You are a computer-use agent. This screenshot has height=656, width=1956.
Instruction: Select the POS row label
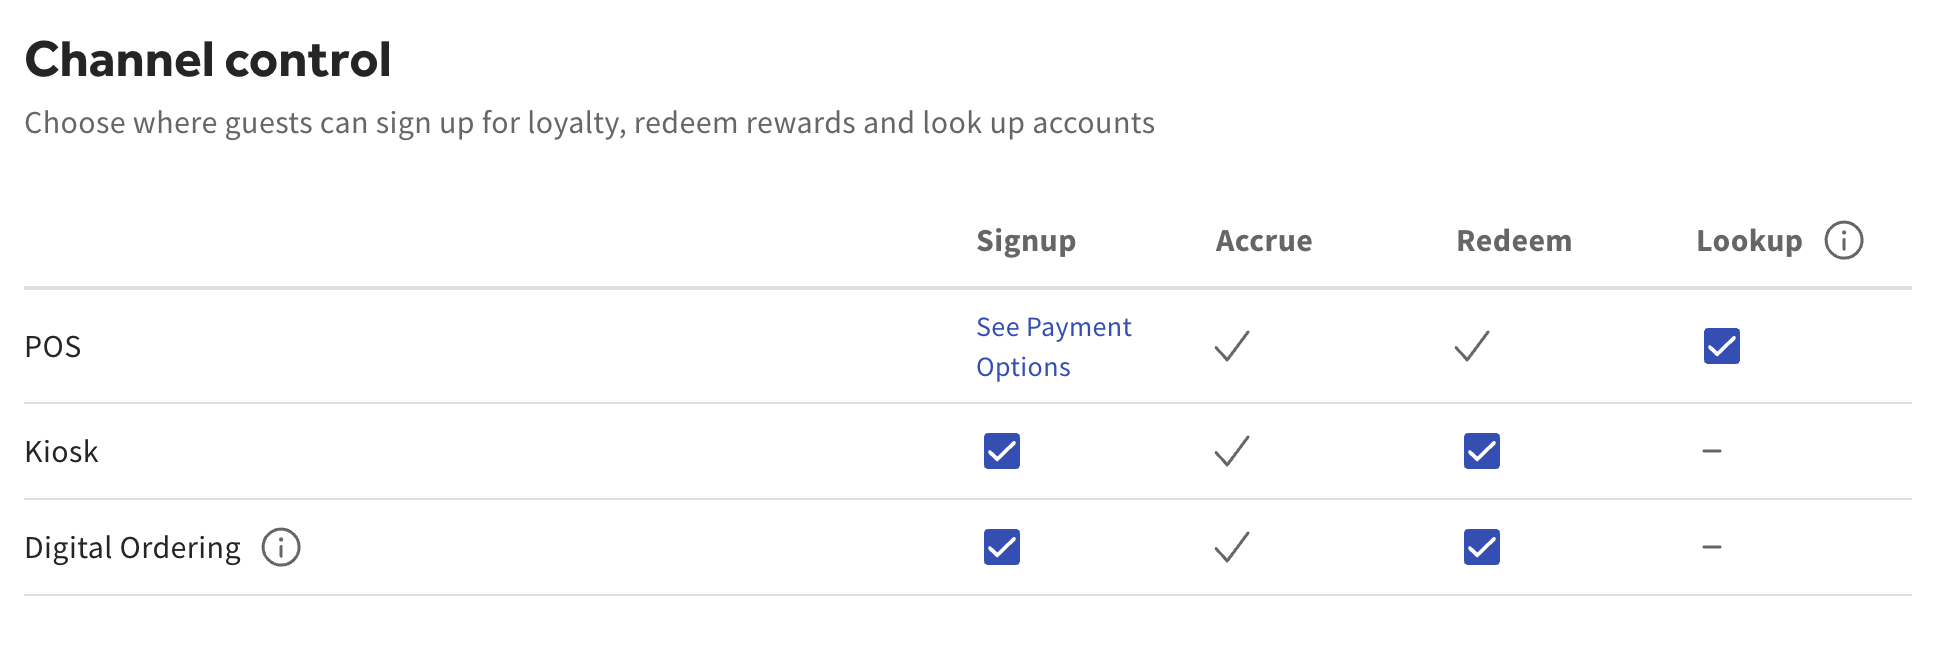pyautogui.click(x=53, y=347)
